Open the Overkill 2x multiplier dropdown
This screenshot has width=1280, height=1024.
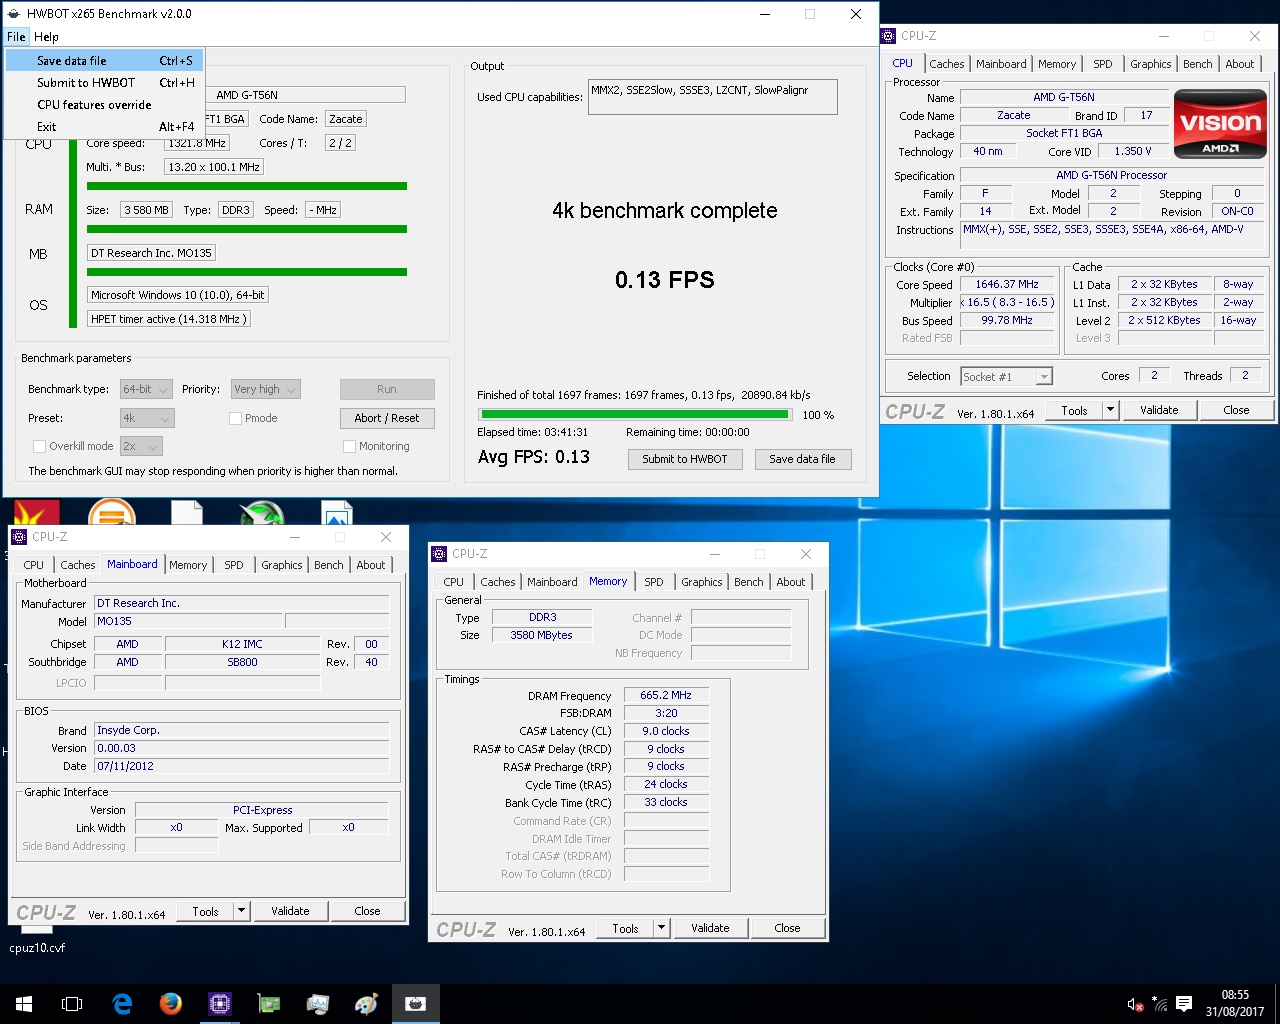141,446
